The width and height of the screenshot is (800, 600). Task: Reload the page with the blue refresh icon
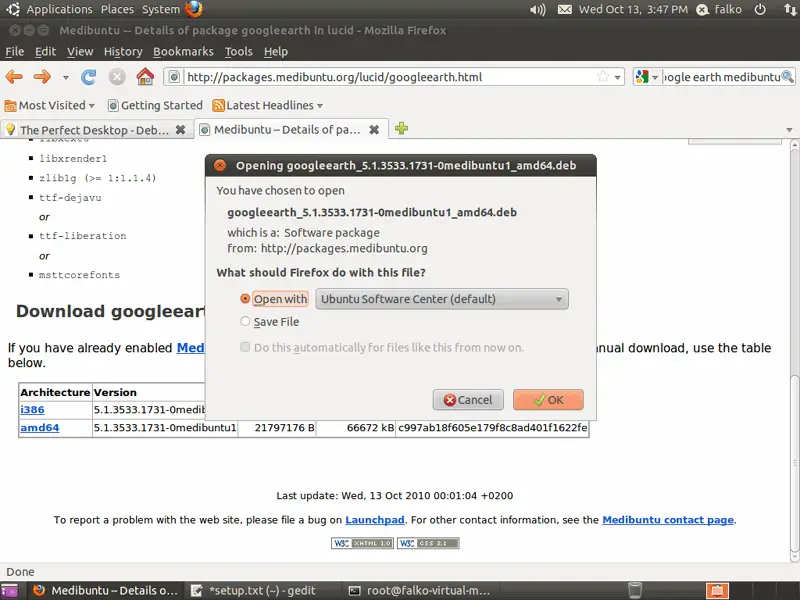(x=89, y=77)
